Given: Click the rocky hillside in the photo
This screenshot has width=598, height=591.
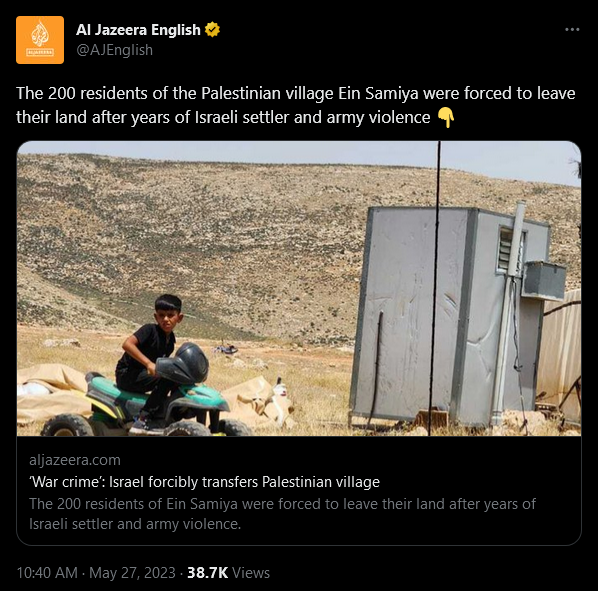Looking at the screenshot, I should [191, 229].
